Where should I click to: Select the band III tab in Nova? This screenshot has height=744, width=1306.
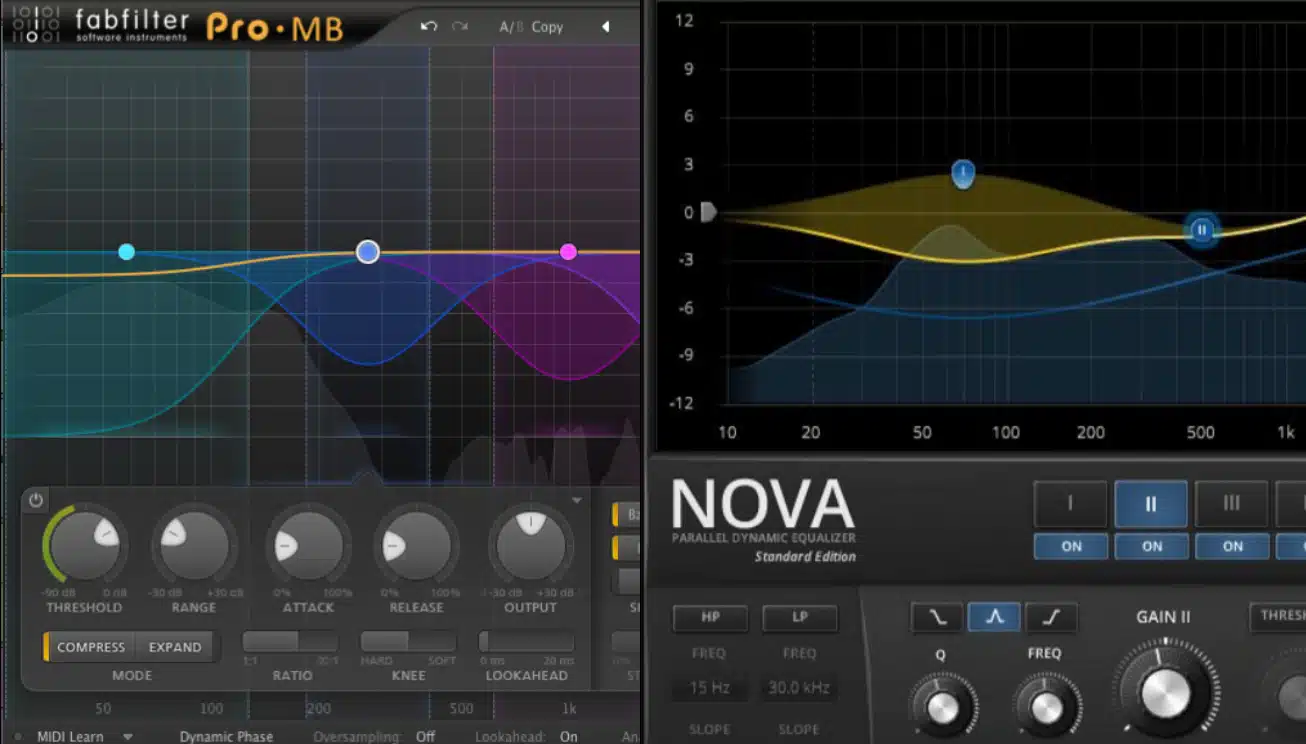pos(1232,504)
